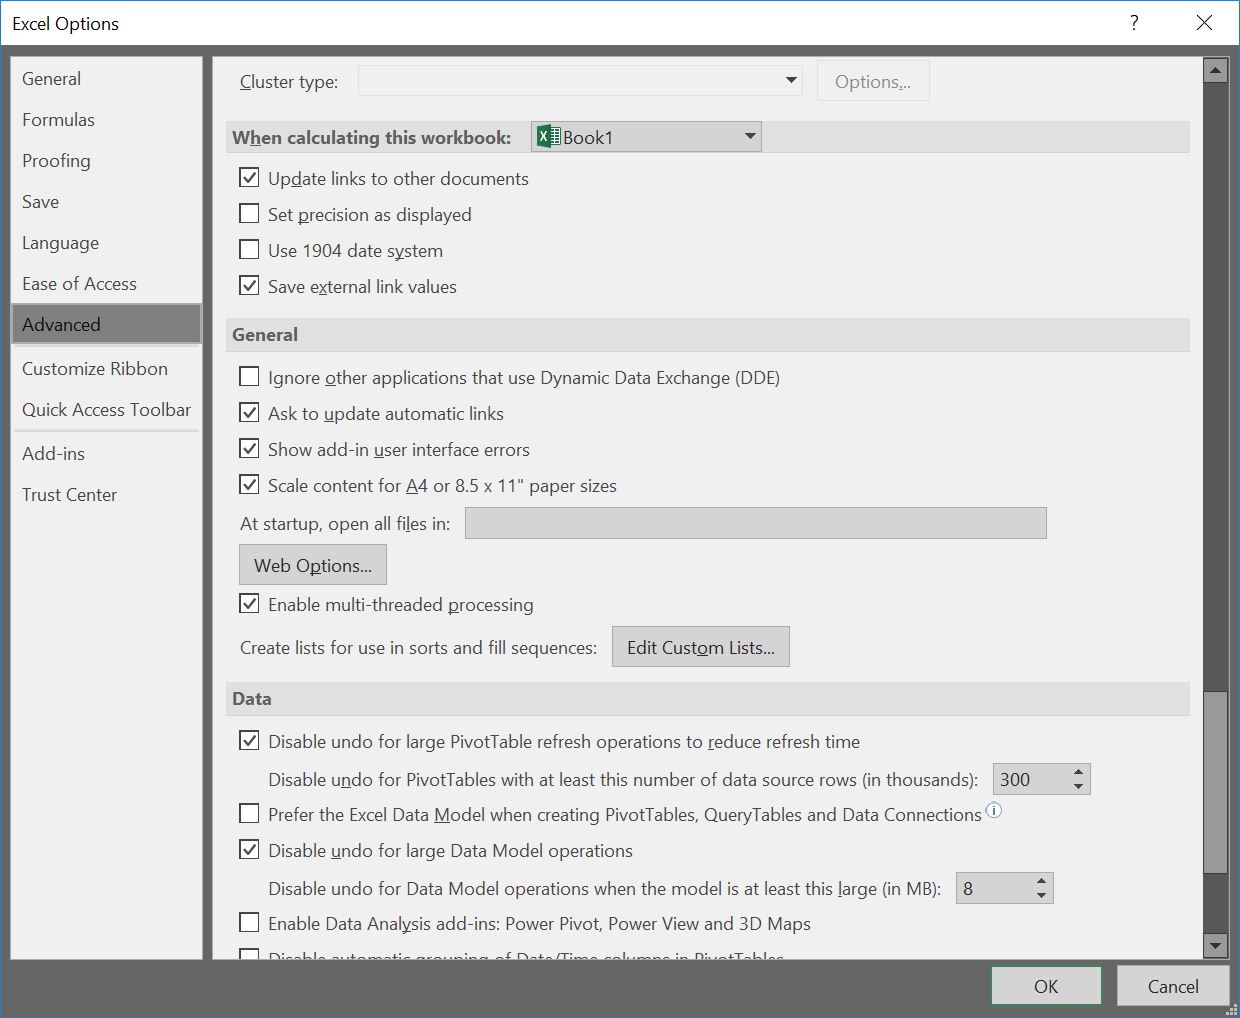Click the 'At startup, open all files in' field

click(755, 522)
